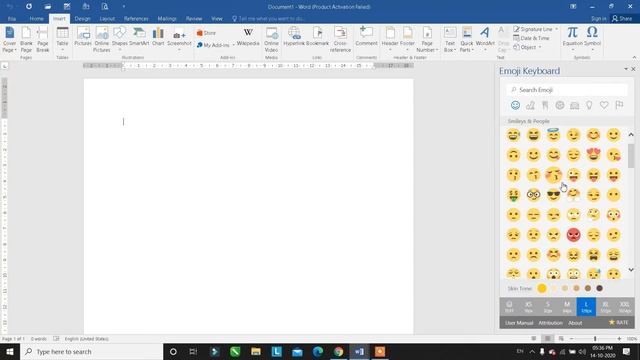Insert the nerd glasses face emoji

[x=533, y=195]
